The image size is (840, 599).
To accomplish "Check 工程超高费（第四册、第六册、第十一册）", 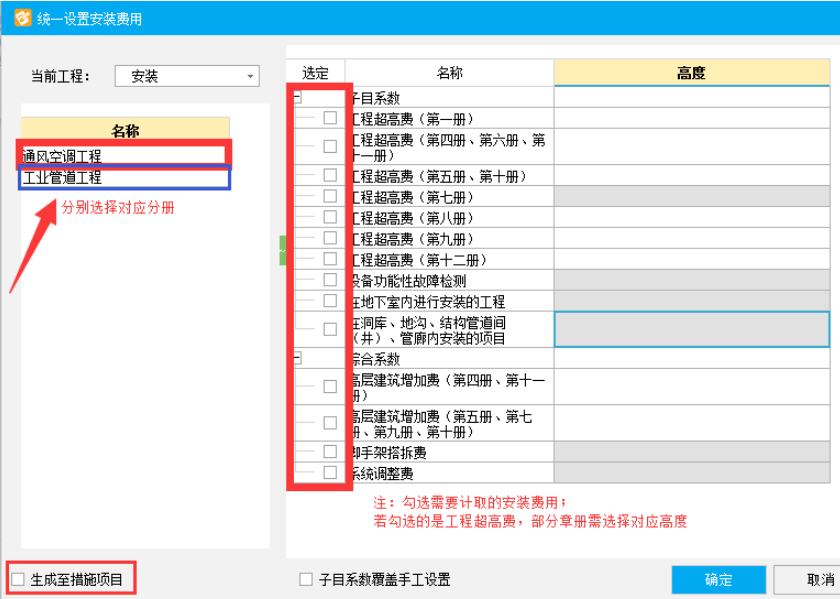I will [x=330, y=146].
